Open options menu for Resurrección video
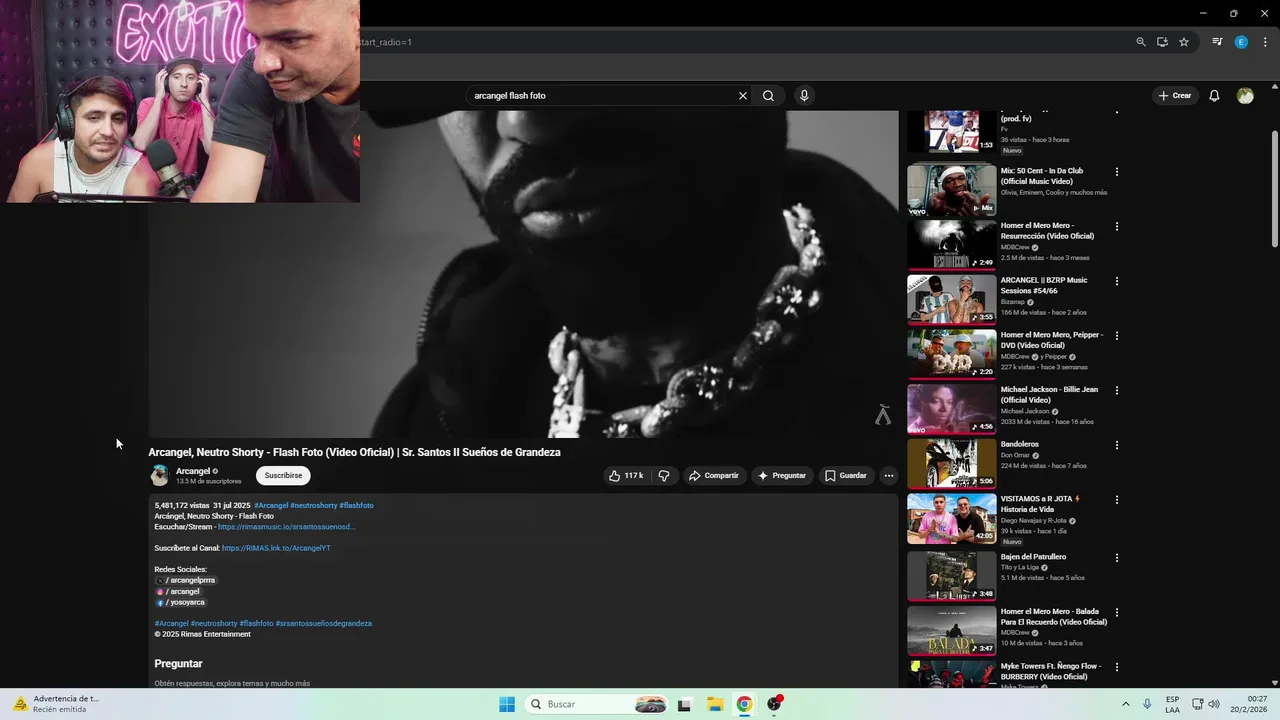Image resolution: width=1280 pixels, height=720 pixels. tap(1117, 227)
